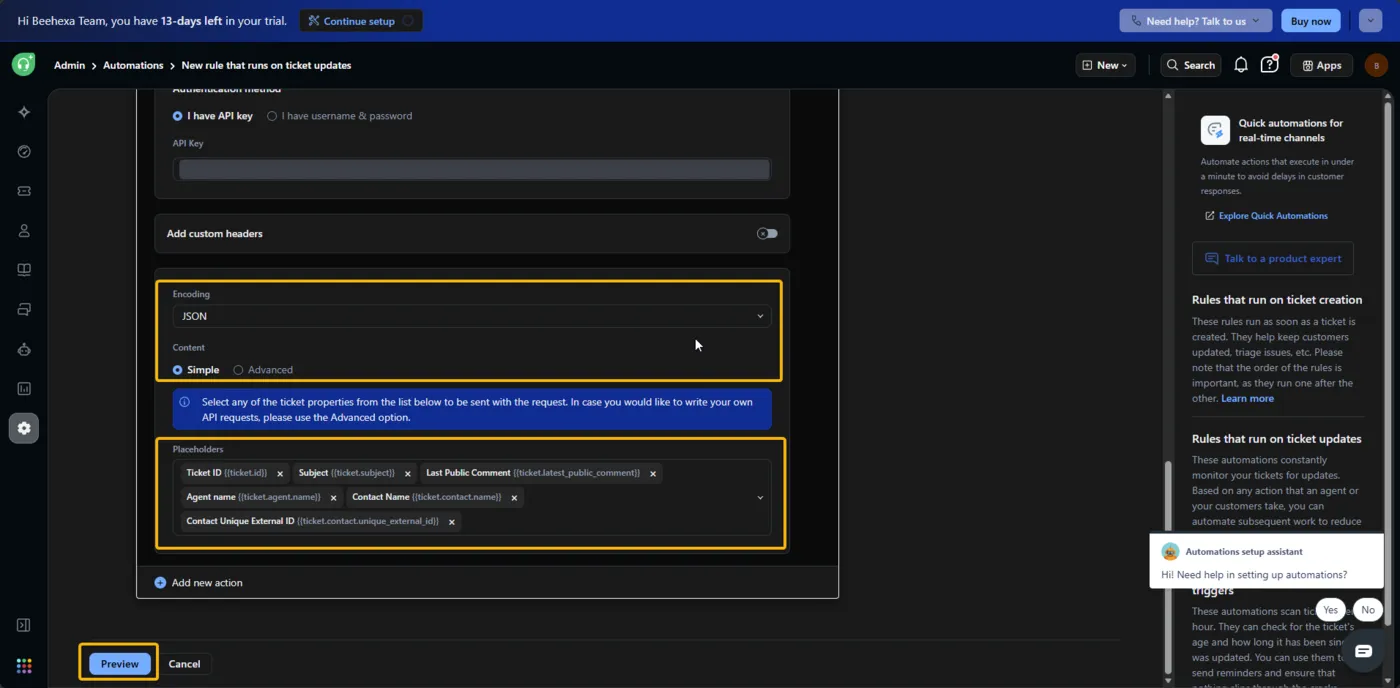Open the Apps button

click(1321, 65)
